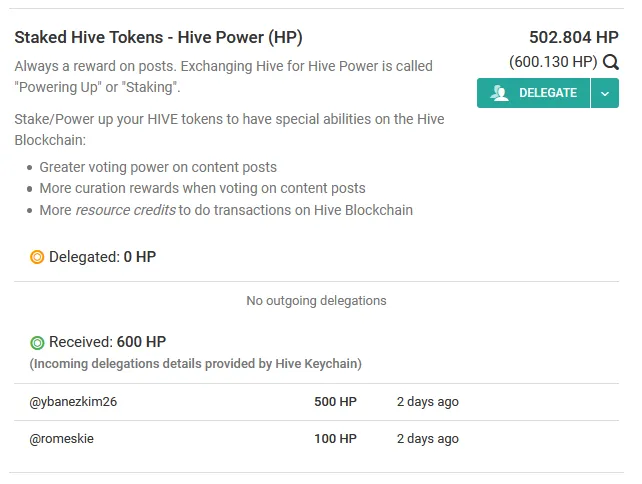This screenshot has width=642, height=484.
Task: Click the Delegated: 0 HP label
Action: 102,257
